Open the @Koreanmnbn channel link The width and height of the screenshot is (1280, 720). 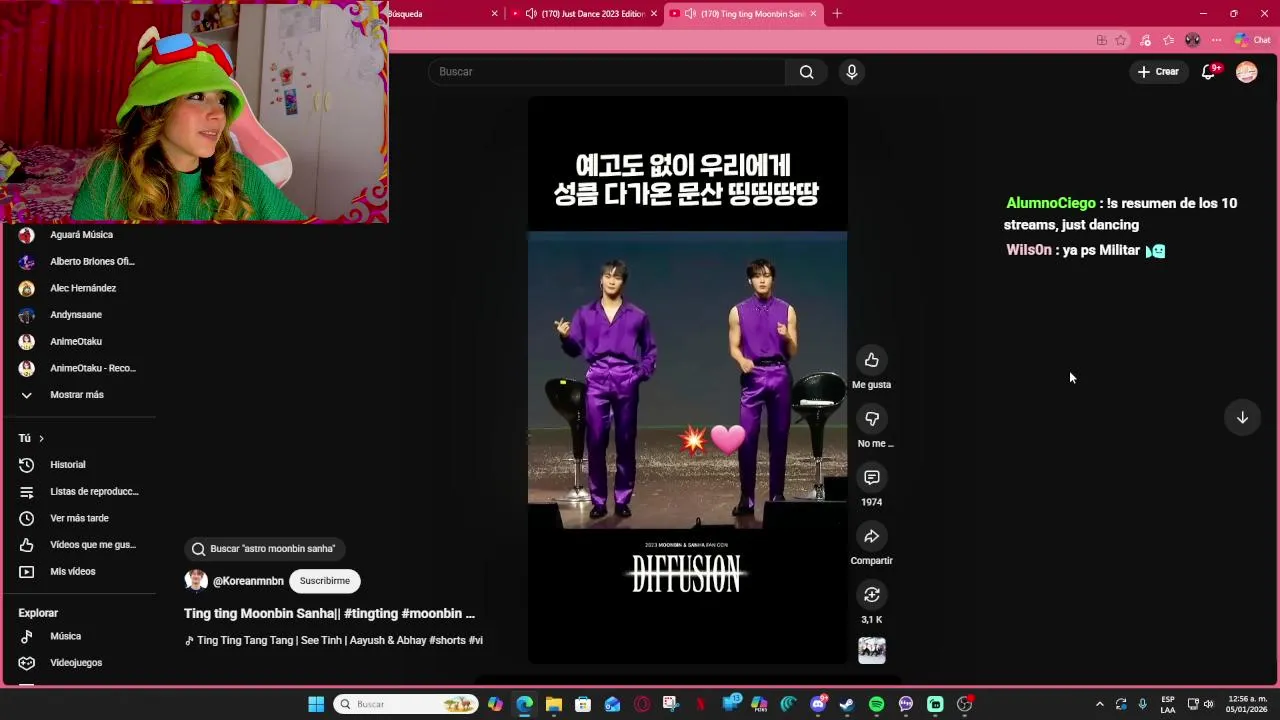pos(248,581)
